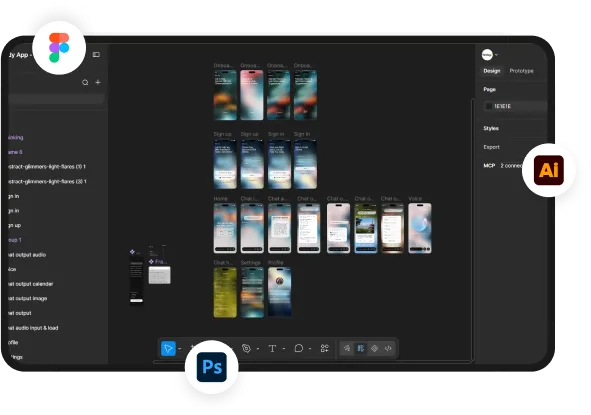Click the MCP connection row
This screenshot has width=591, height=415.
click(503, 165)
